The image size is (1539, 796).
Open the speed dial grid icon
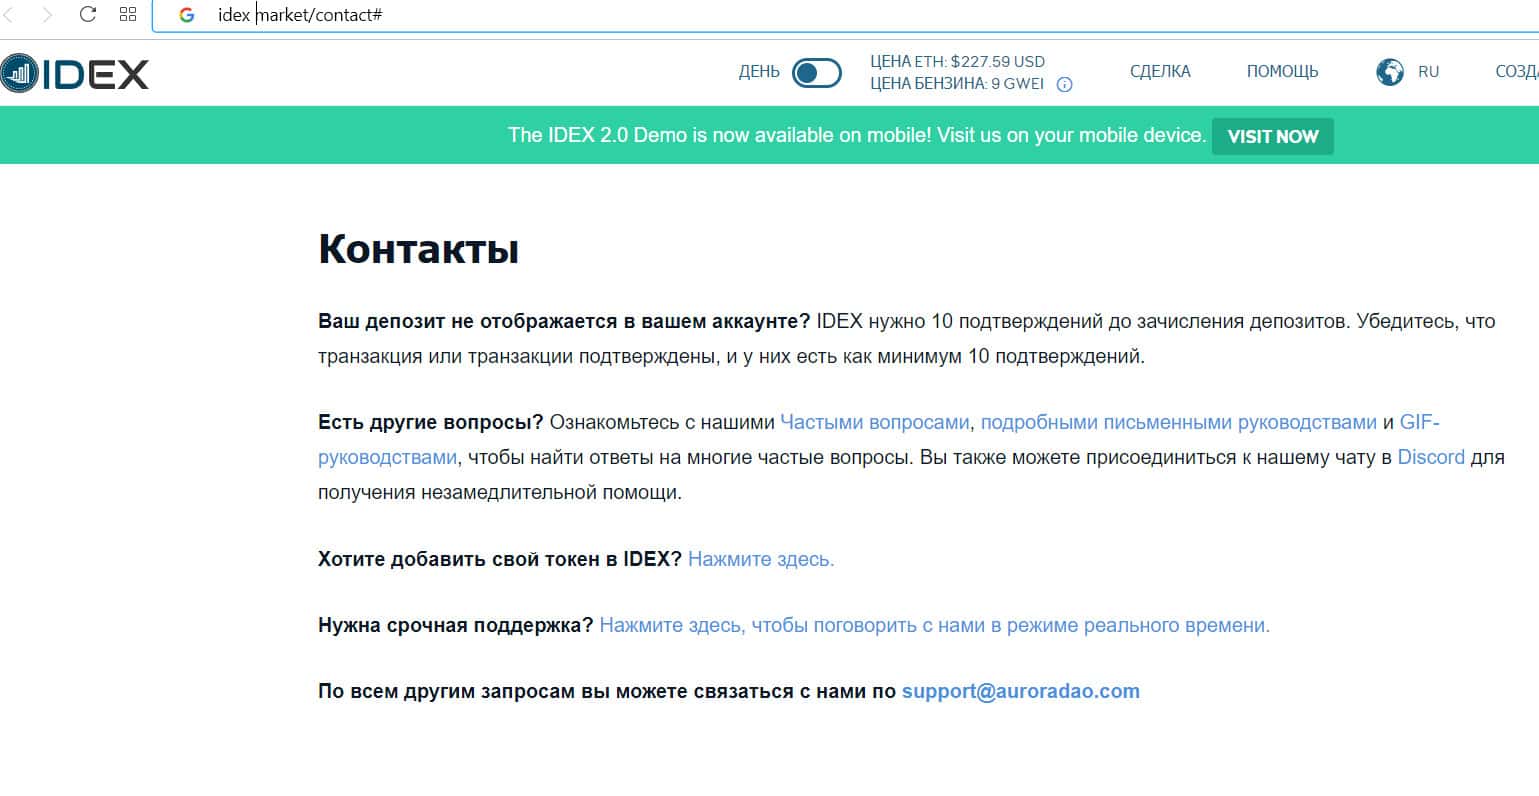click(127, 15)
